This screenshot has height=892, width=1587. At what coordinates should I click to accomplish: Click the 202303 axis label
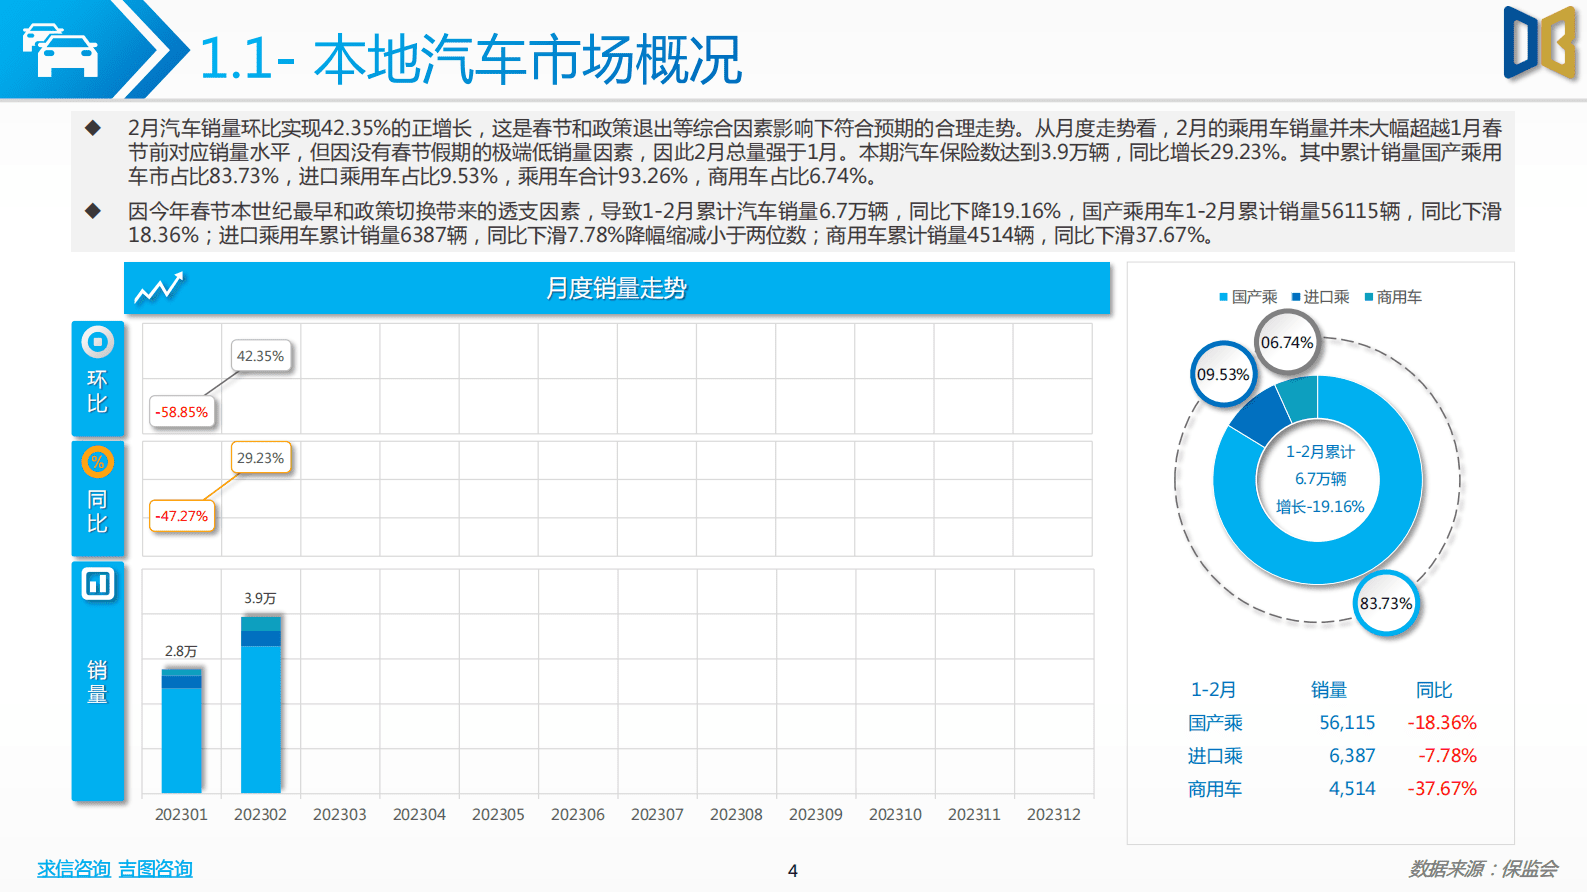click(x=340, y=815)
